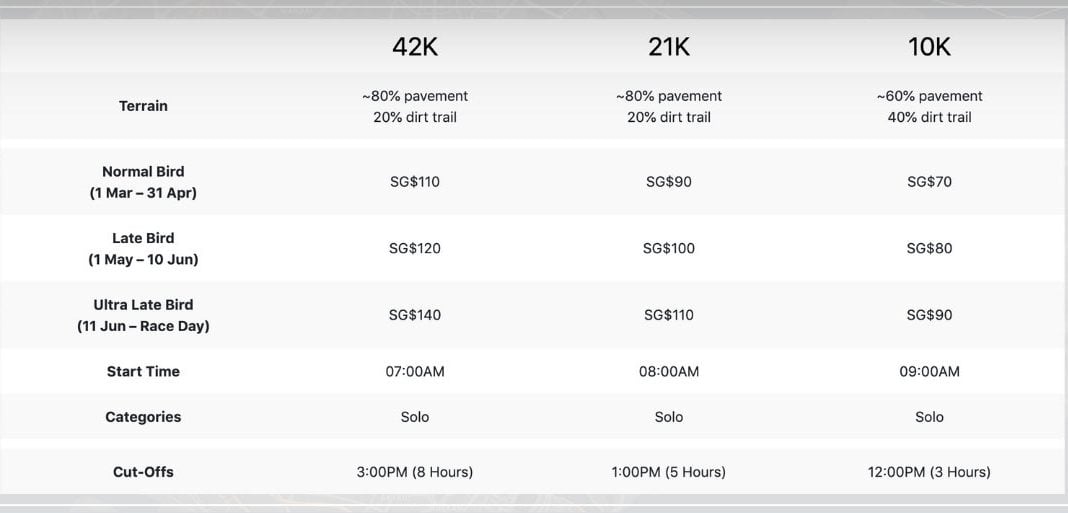
Task: Click the 42K column header
Action: pos(415,46)
